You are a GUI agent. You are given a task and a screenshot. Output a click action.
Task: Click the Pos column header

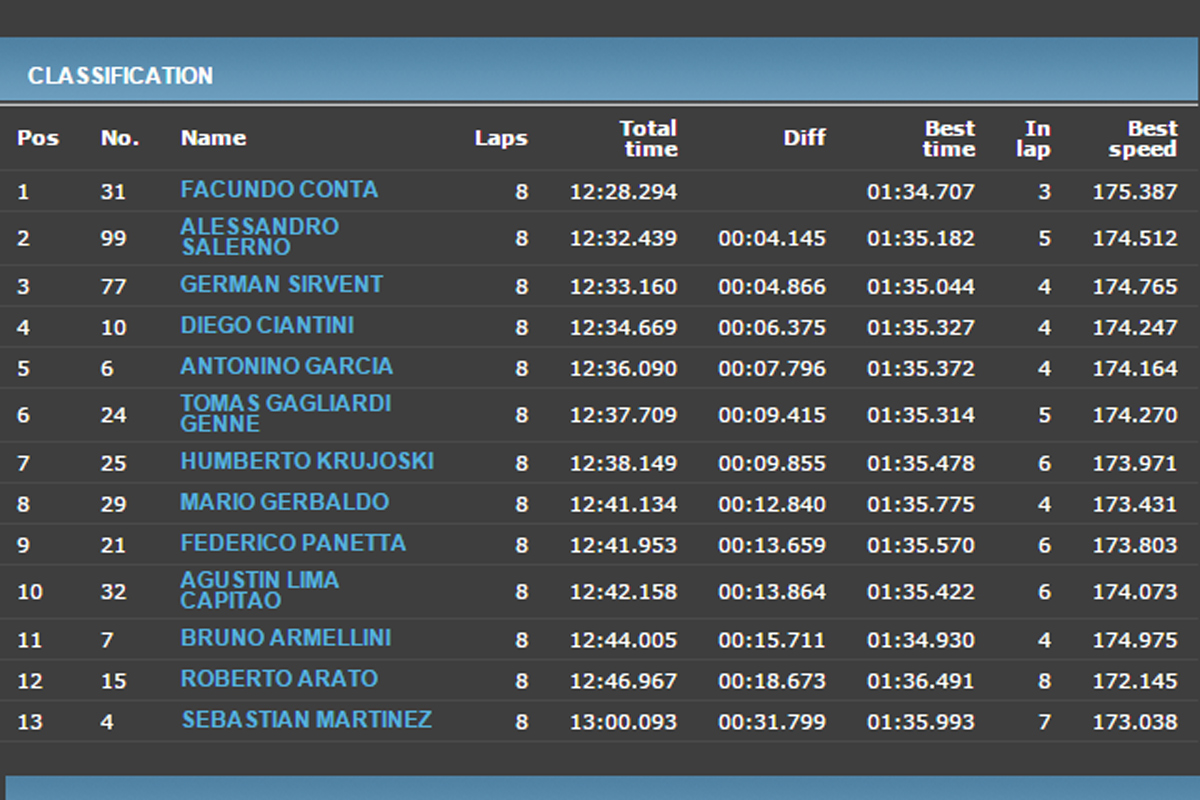[x=38, y=138]
